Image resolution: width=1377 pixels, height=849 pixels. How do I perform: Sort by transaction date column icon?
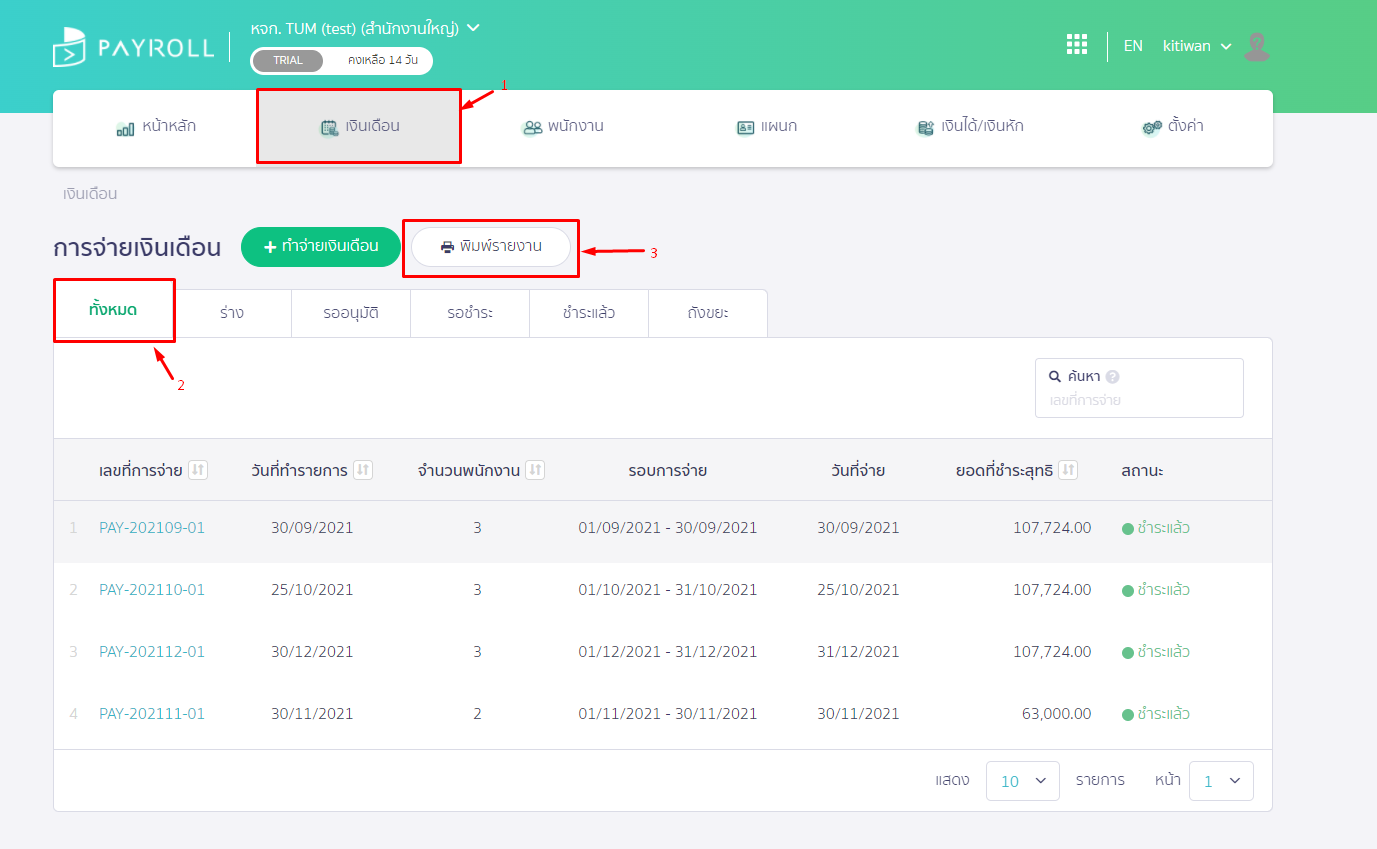pyautogui.click(x=363, y=470)
